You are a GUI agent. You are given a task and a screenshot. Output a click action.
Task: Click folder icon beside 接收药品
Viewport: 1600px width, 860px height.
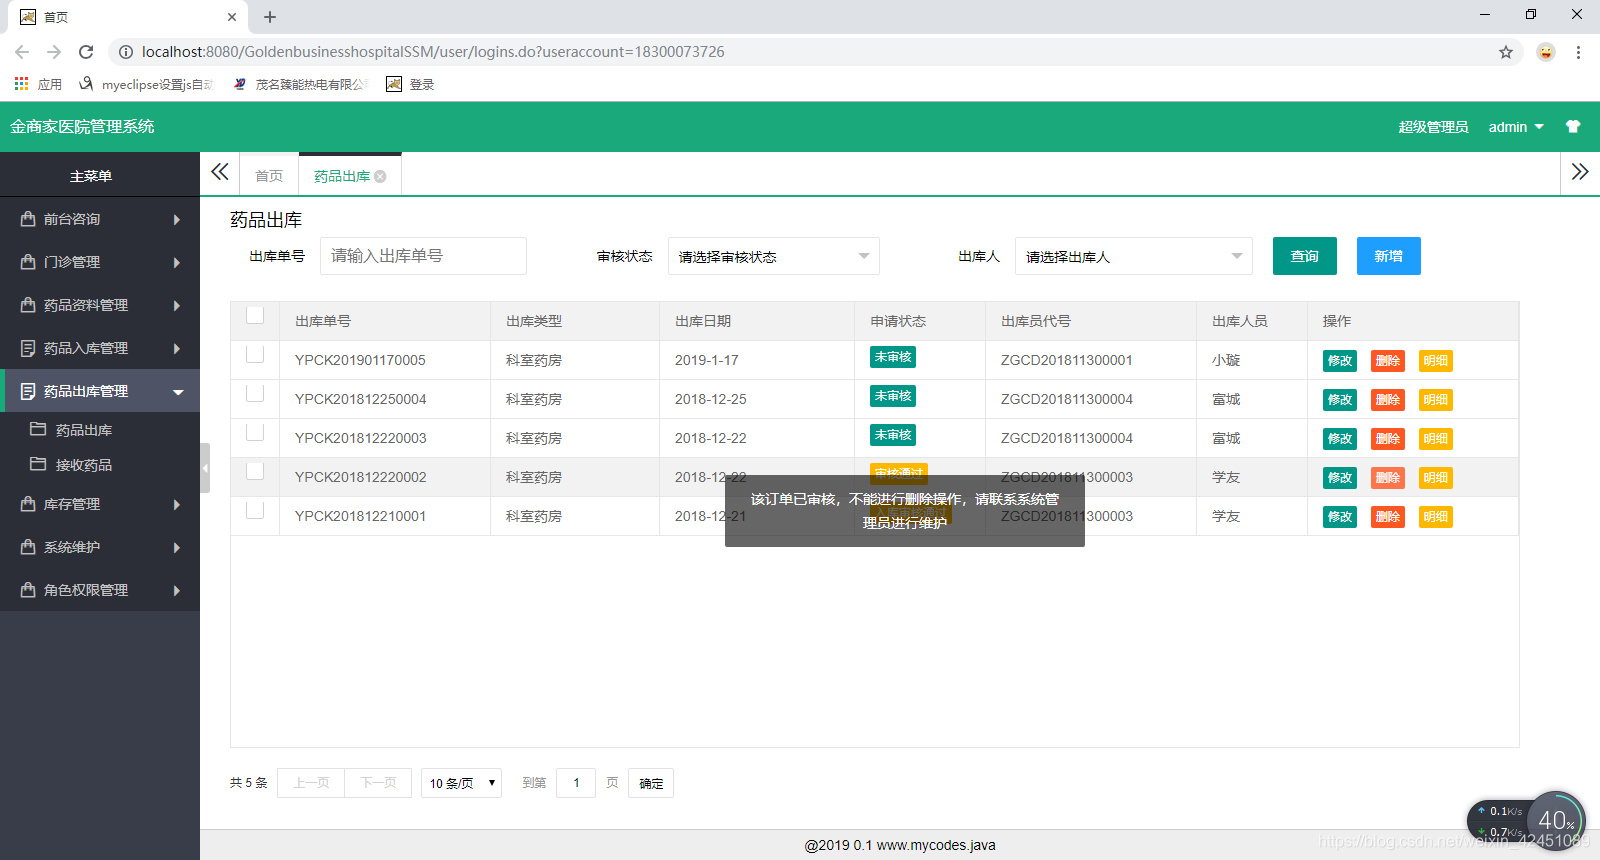click(38, 464)
